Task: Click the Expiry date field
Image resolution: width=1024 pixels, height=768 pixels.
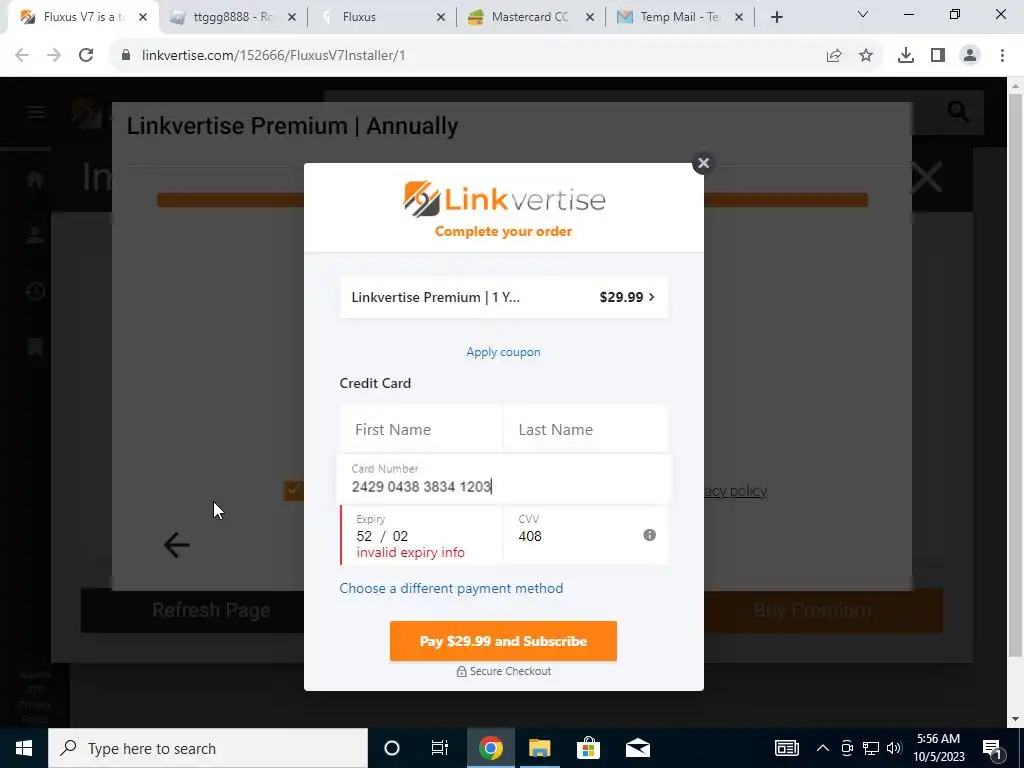Action: (x=421, y=535)
